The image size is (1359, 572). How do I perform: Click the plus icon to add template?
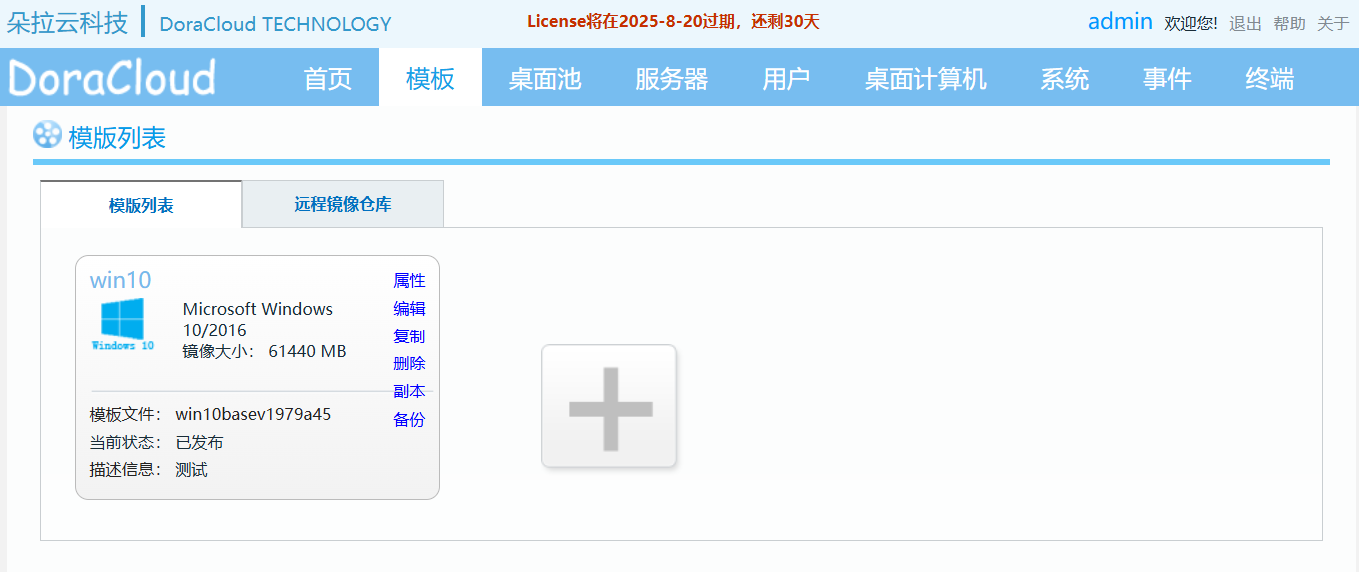coord(609,407)
